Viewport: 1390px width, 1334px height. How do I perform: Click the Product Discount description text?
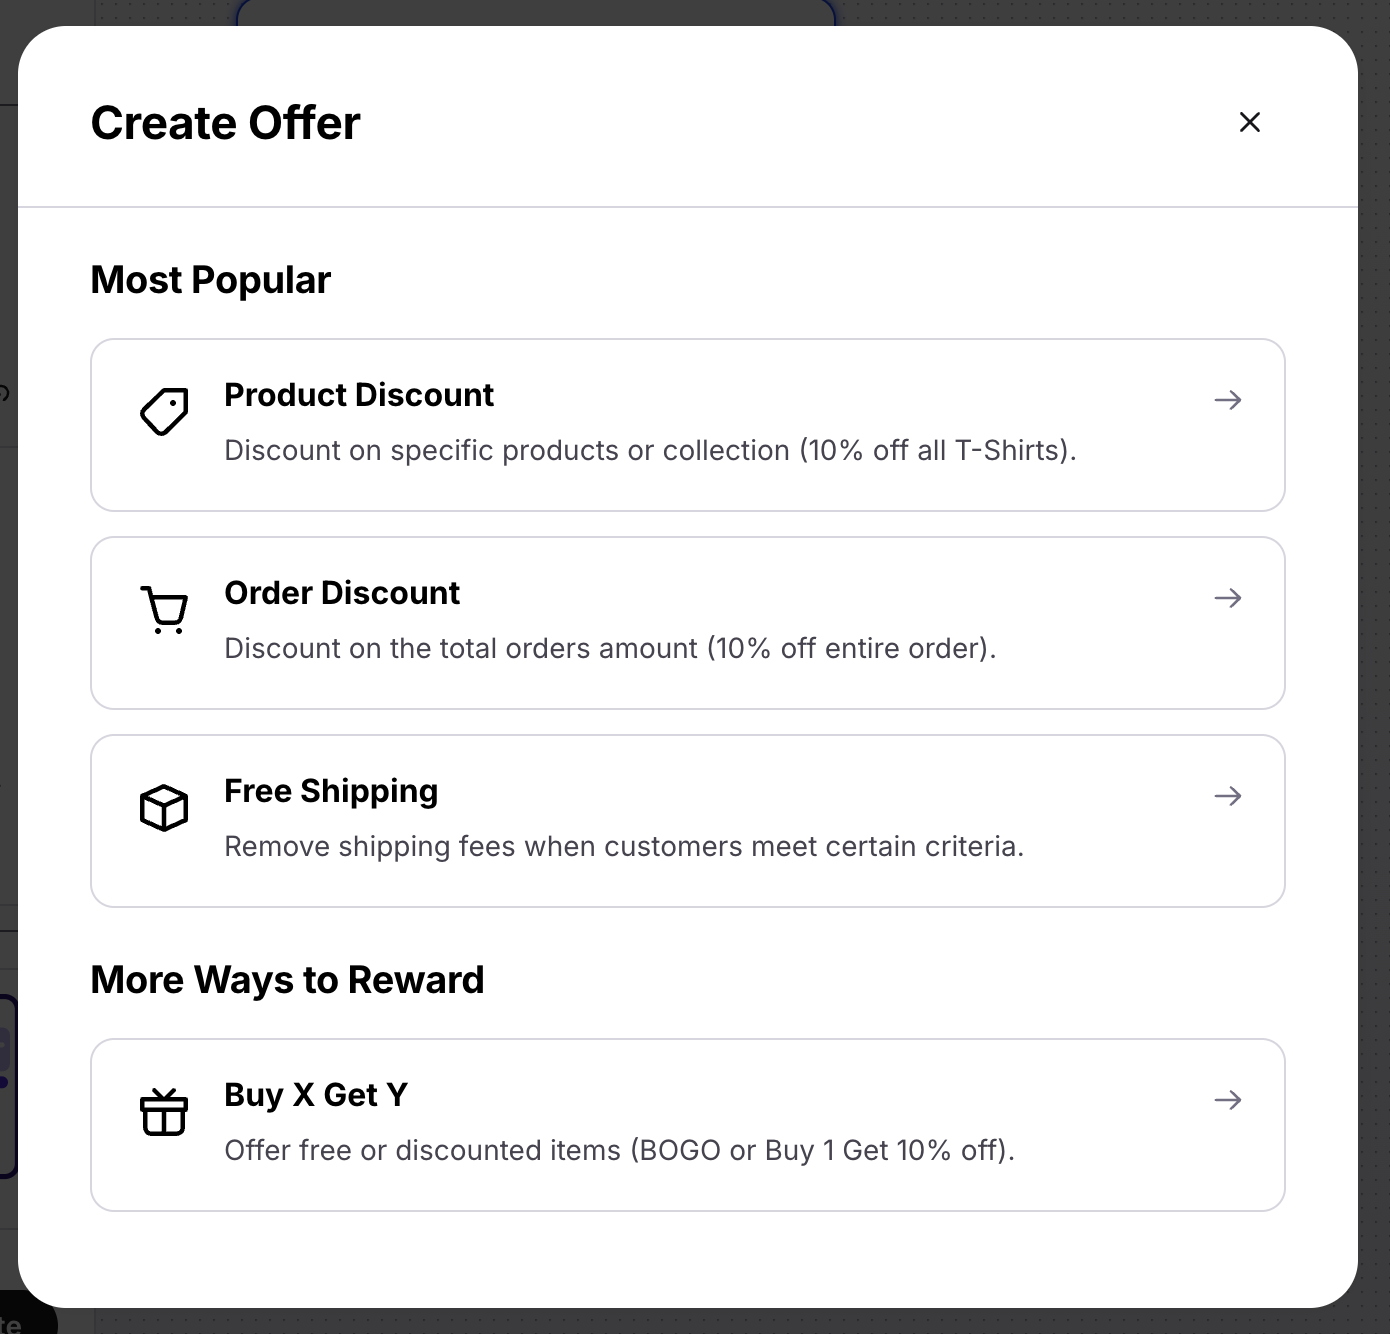point(651,450)
